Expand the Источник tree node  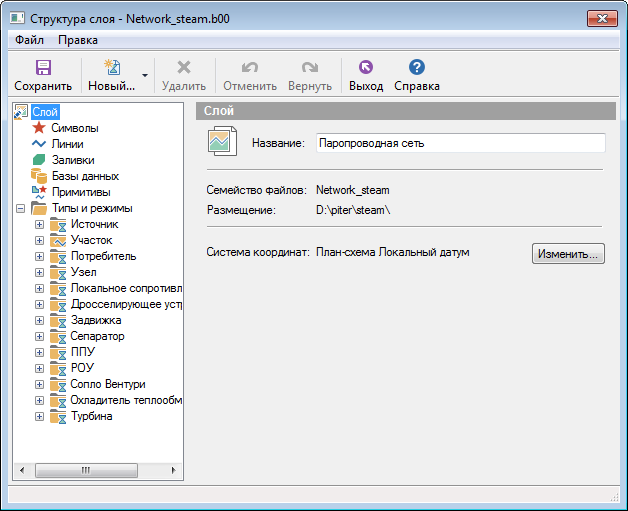click(40, 224)
